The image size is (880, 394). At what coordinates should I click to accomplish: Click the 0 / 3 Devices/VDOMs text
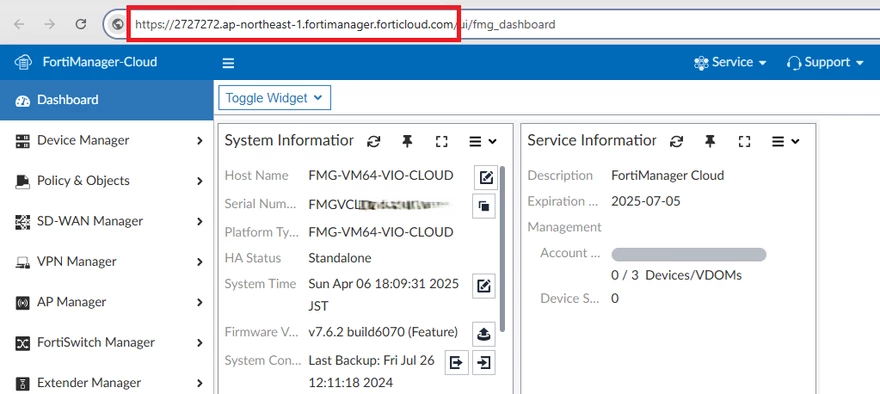coord(677,275)
